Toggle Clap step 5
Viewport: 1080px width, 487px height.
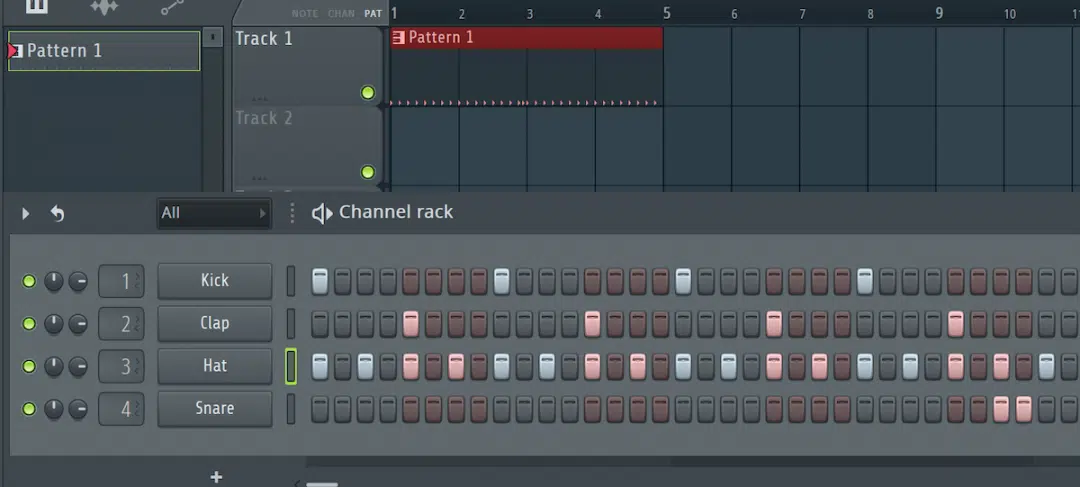pos(411,324)
